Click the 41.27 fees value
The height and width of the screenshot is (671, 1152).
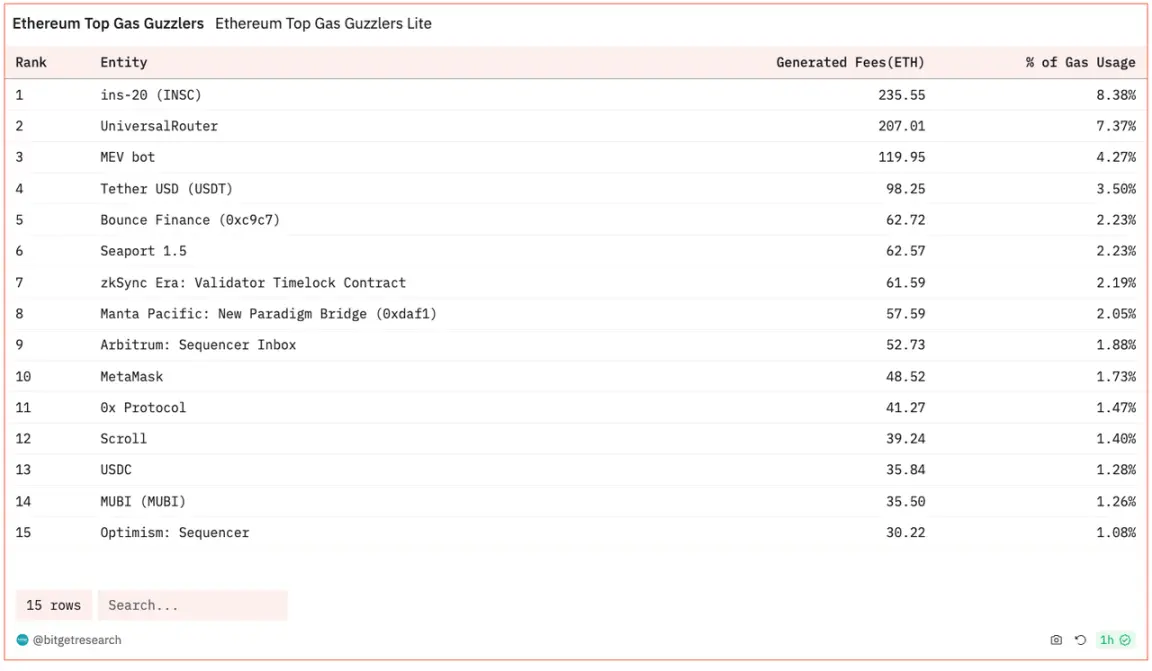click(905, 407)
